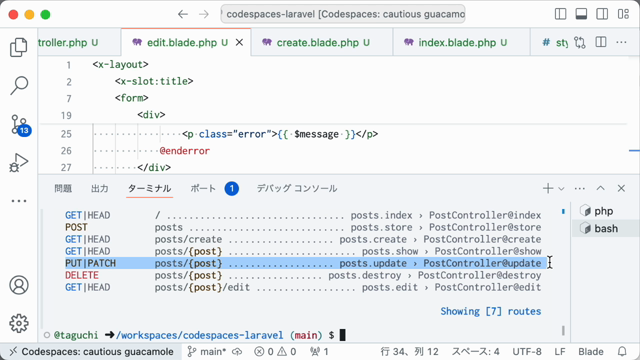Show additional activity bar views ellipsis

click(x=19, y=201)
